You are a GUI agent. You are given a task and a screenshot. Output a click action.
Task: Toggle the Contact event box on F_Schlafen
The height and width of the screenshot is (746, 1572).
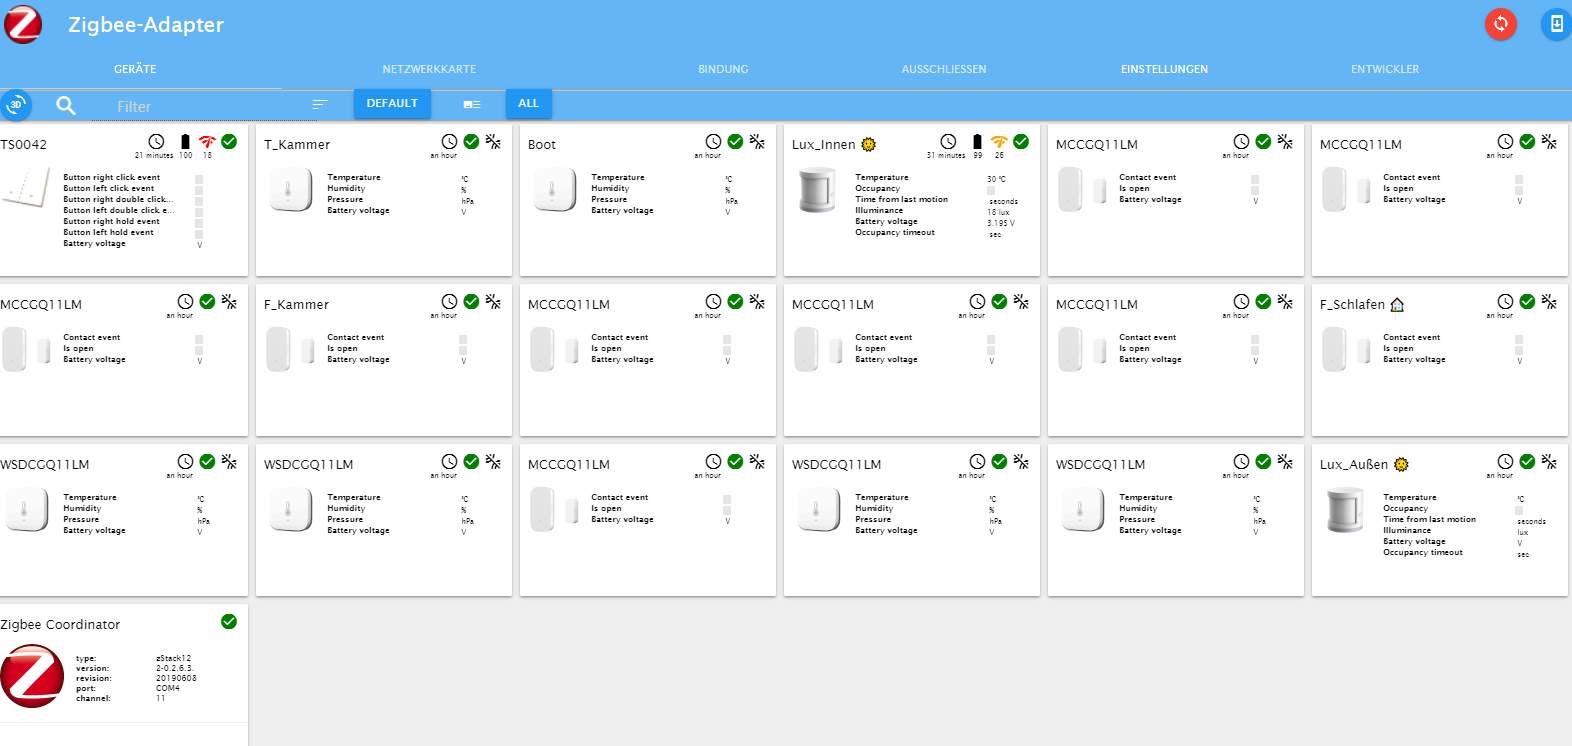pos(1519,339)
